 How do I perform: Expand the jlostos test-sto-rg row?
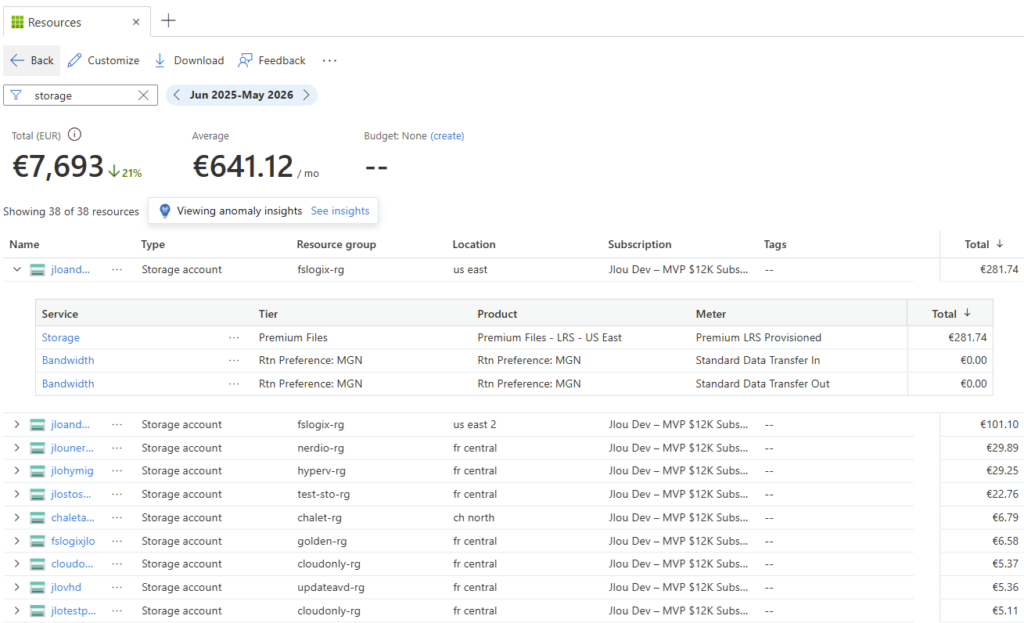tap(17, 494)
